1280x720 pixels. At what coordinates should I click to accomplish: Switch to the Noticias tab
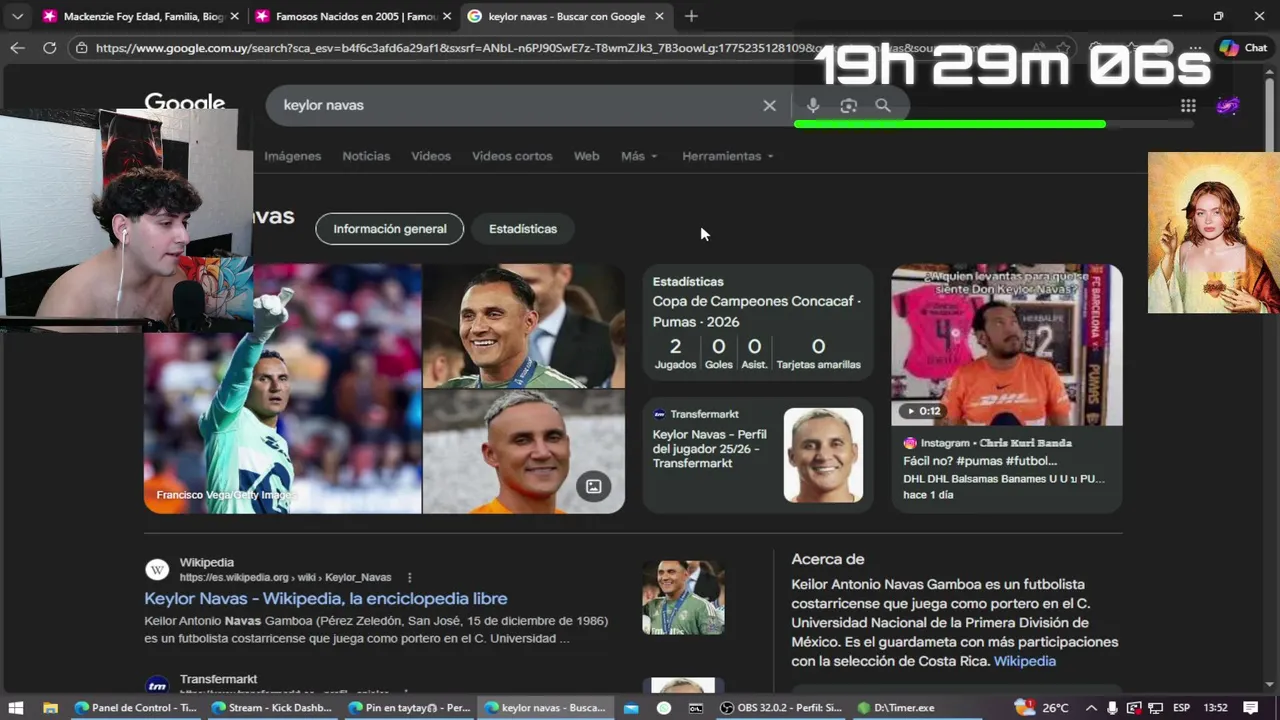point(366,156)
